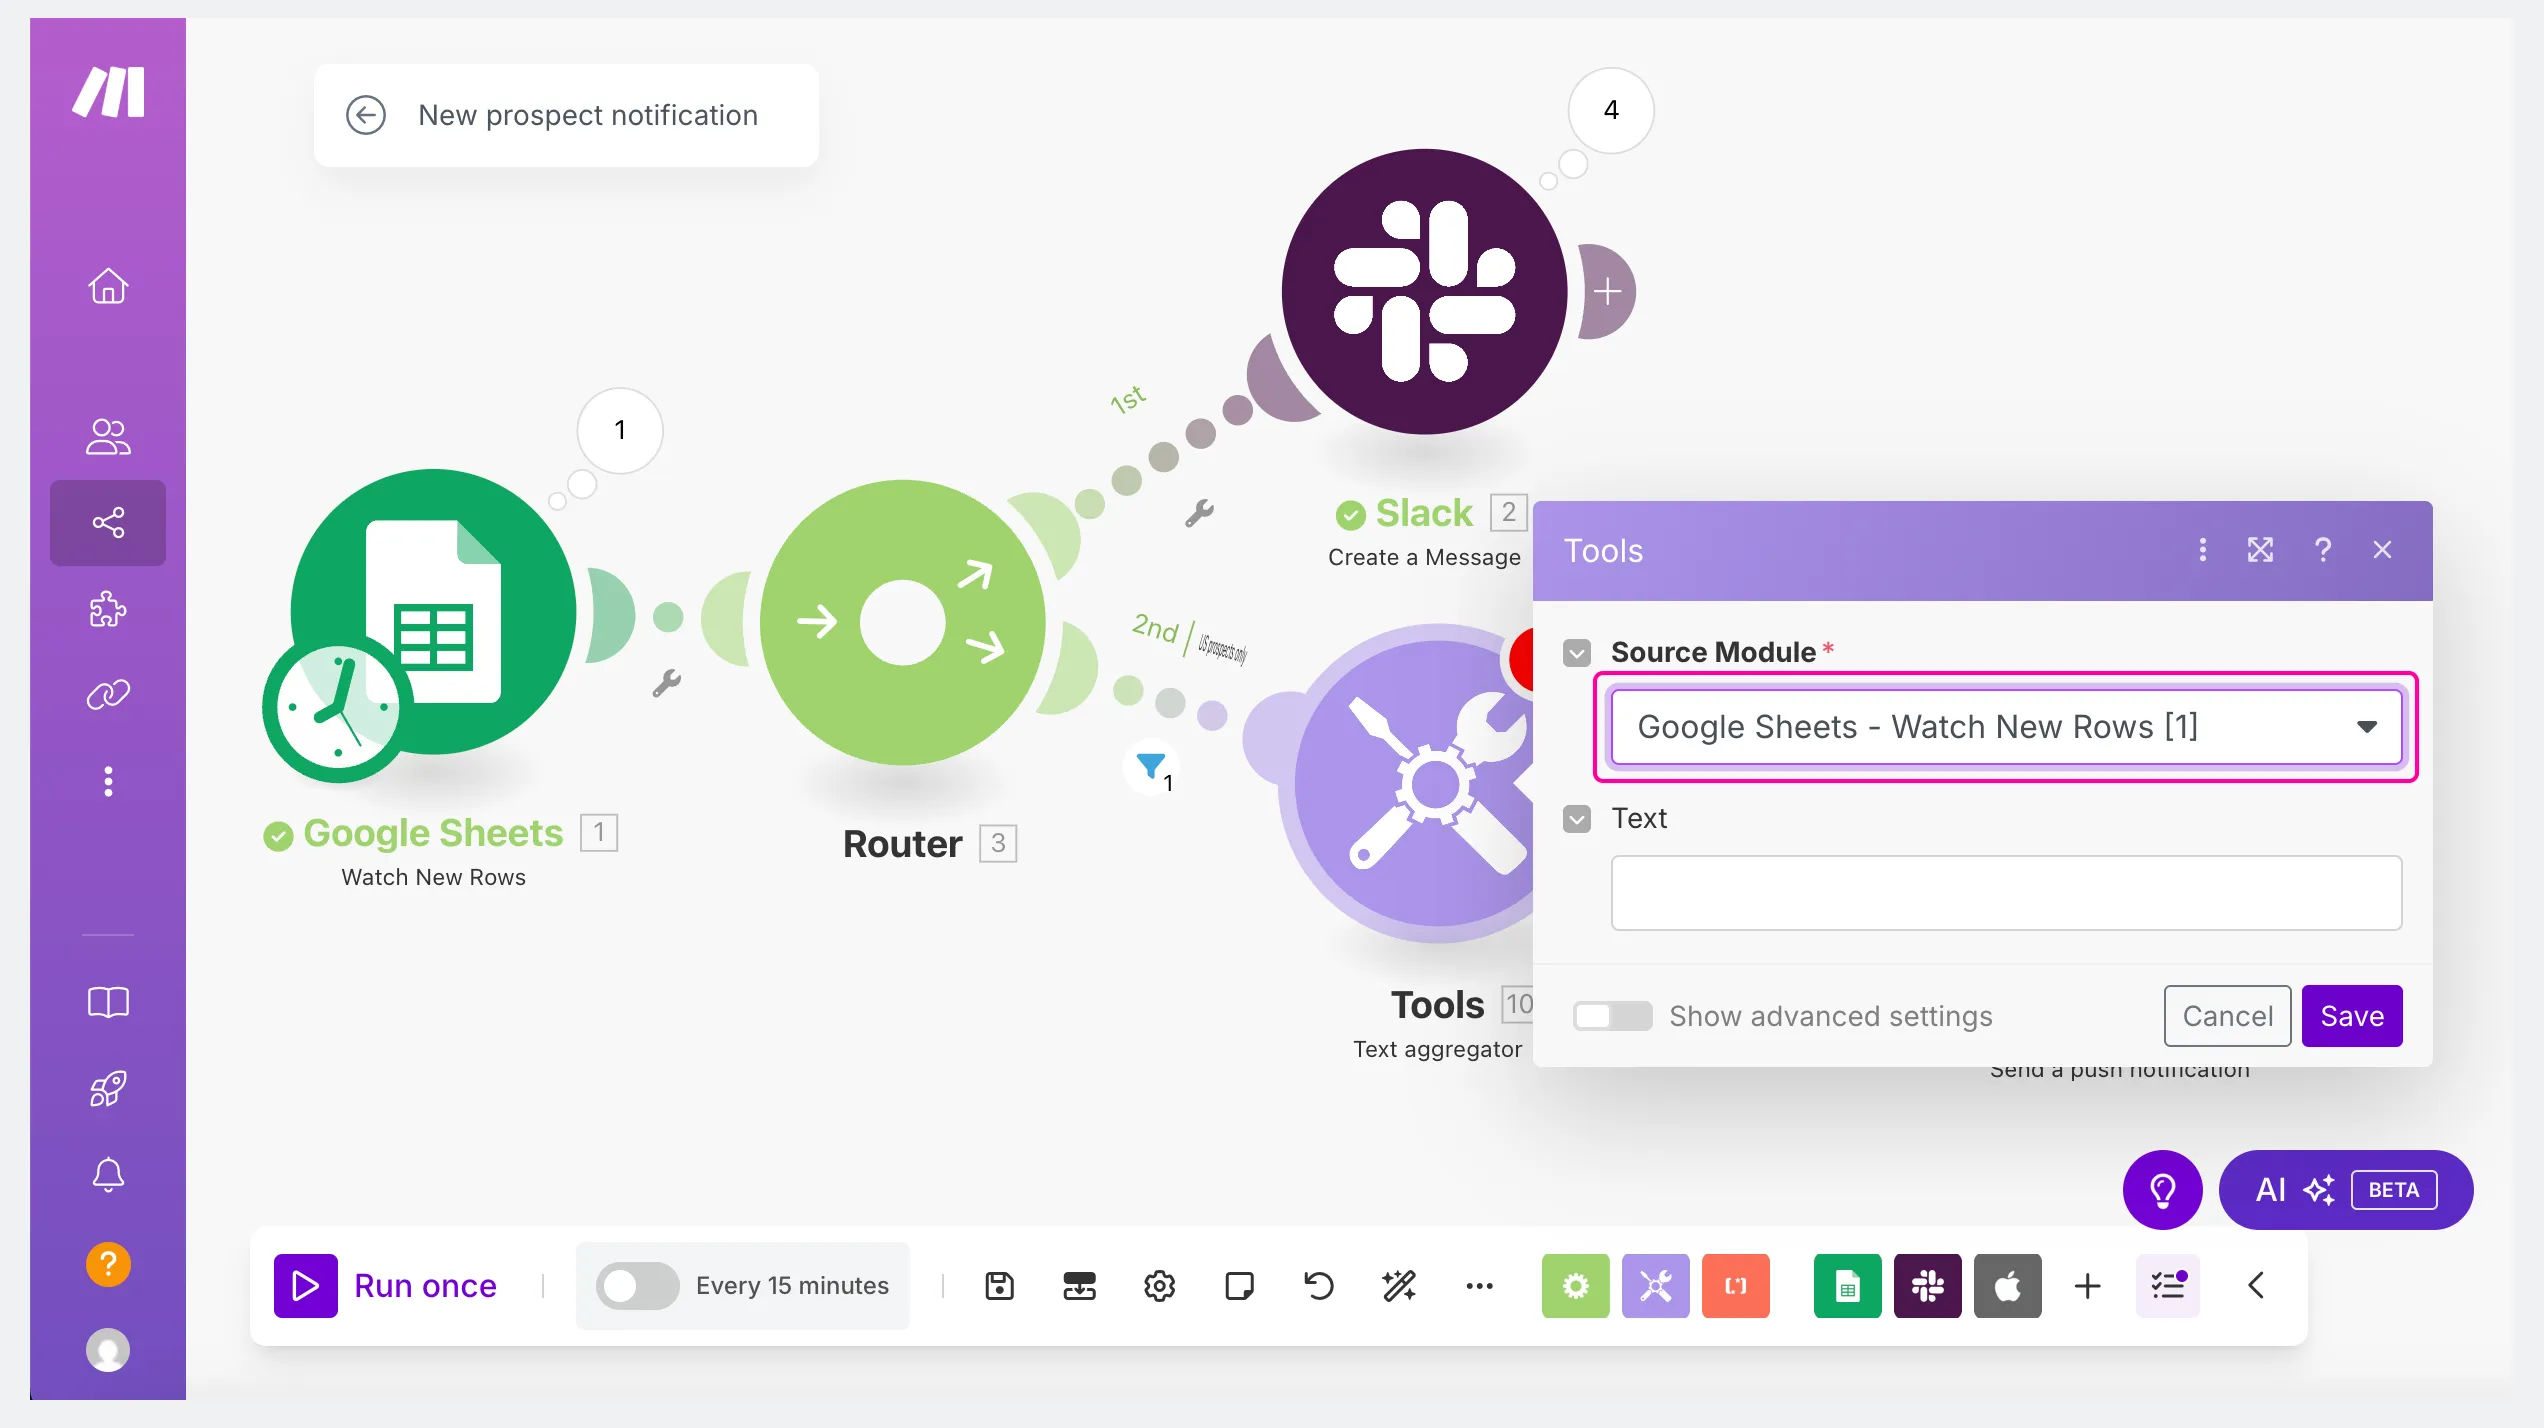Screen dimensions: 2544x1428
Task: Cancel the Tools dialog
Action: pyautogui.click(x=2227, y=1016)
